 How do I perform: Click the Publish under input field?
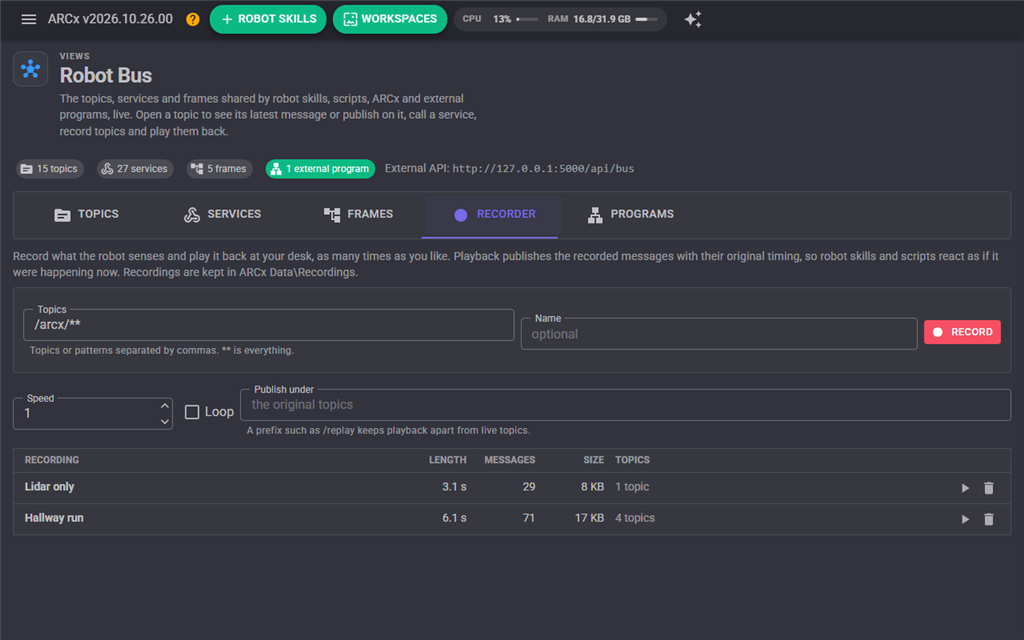(626, 405)
